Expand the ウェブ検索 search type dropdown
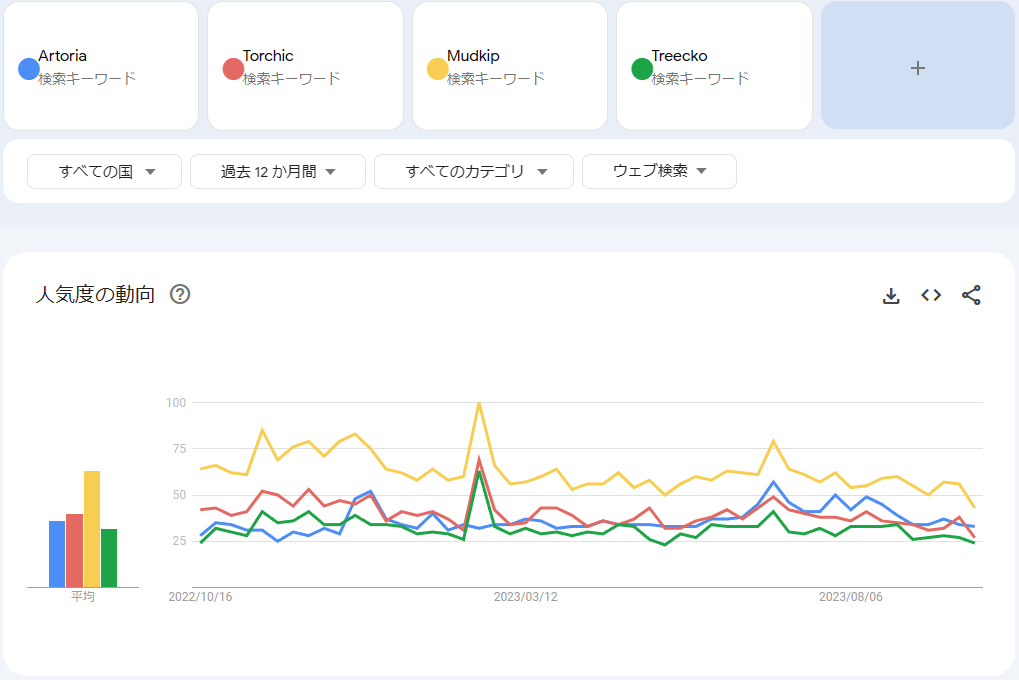1019x680 pixels. 659,171
